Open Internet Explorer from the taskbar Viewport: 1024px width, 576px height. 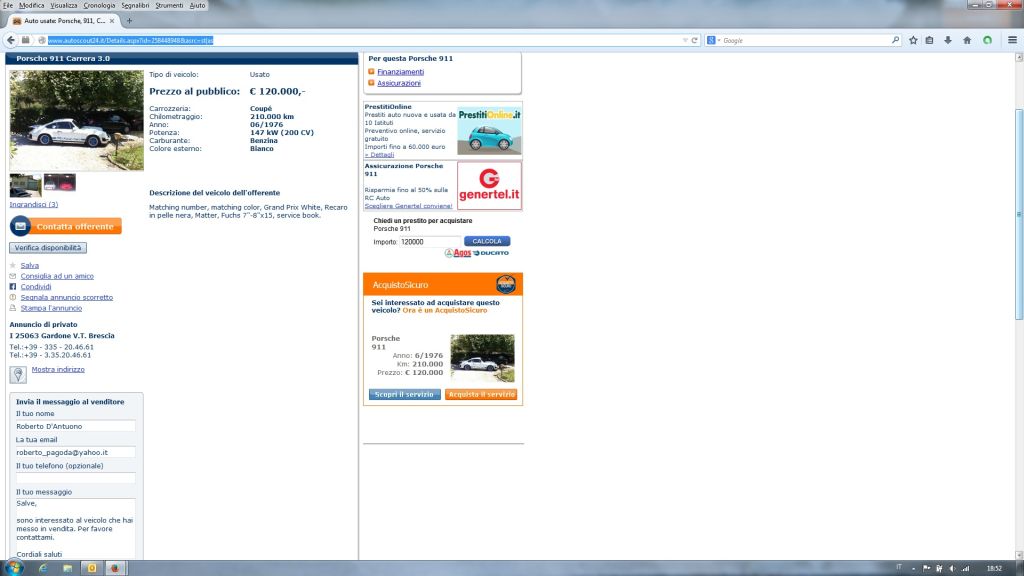43,568
